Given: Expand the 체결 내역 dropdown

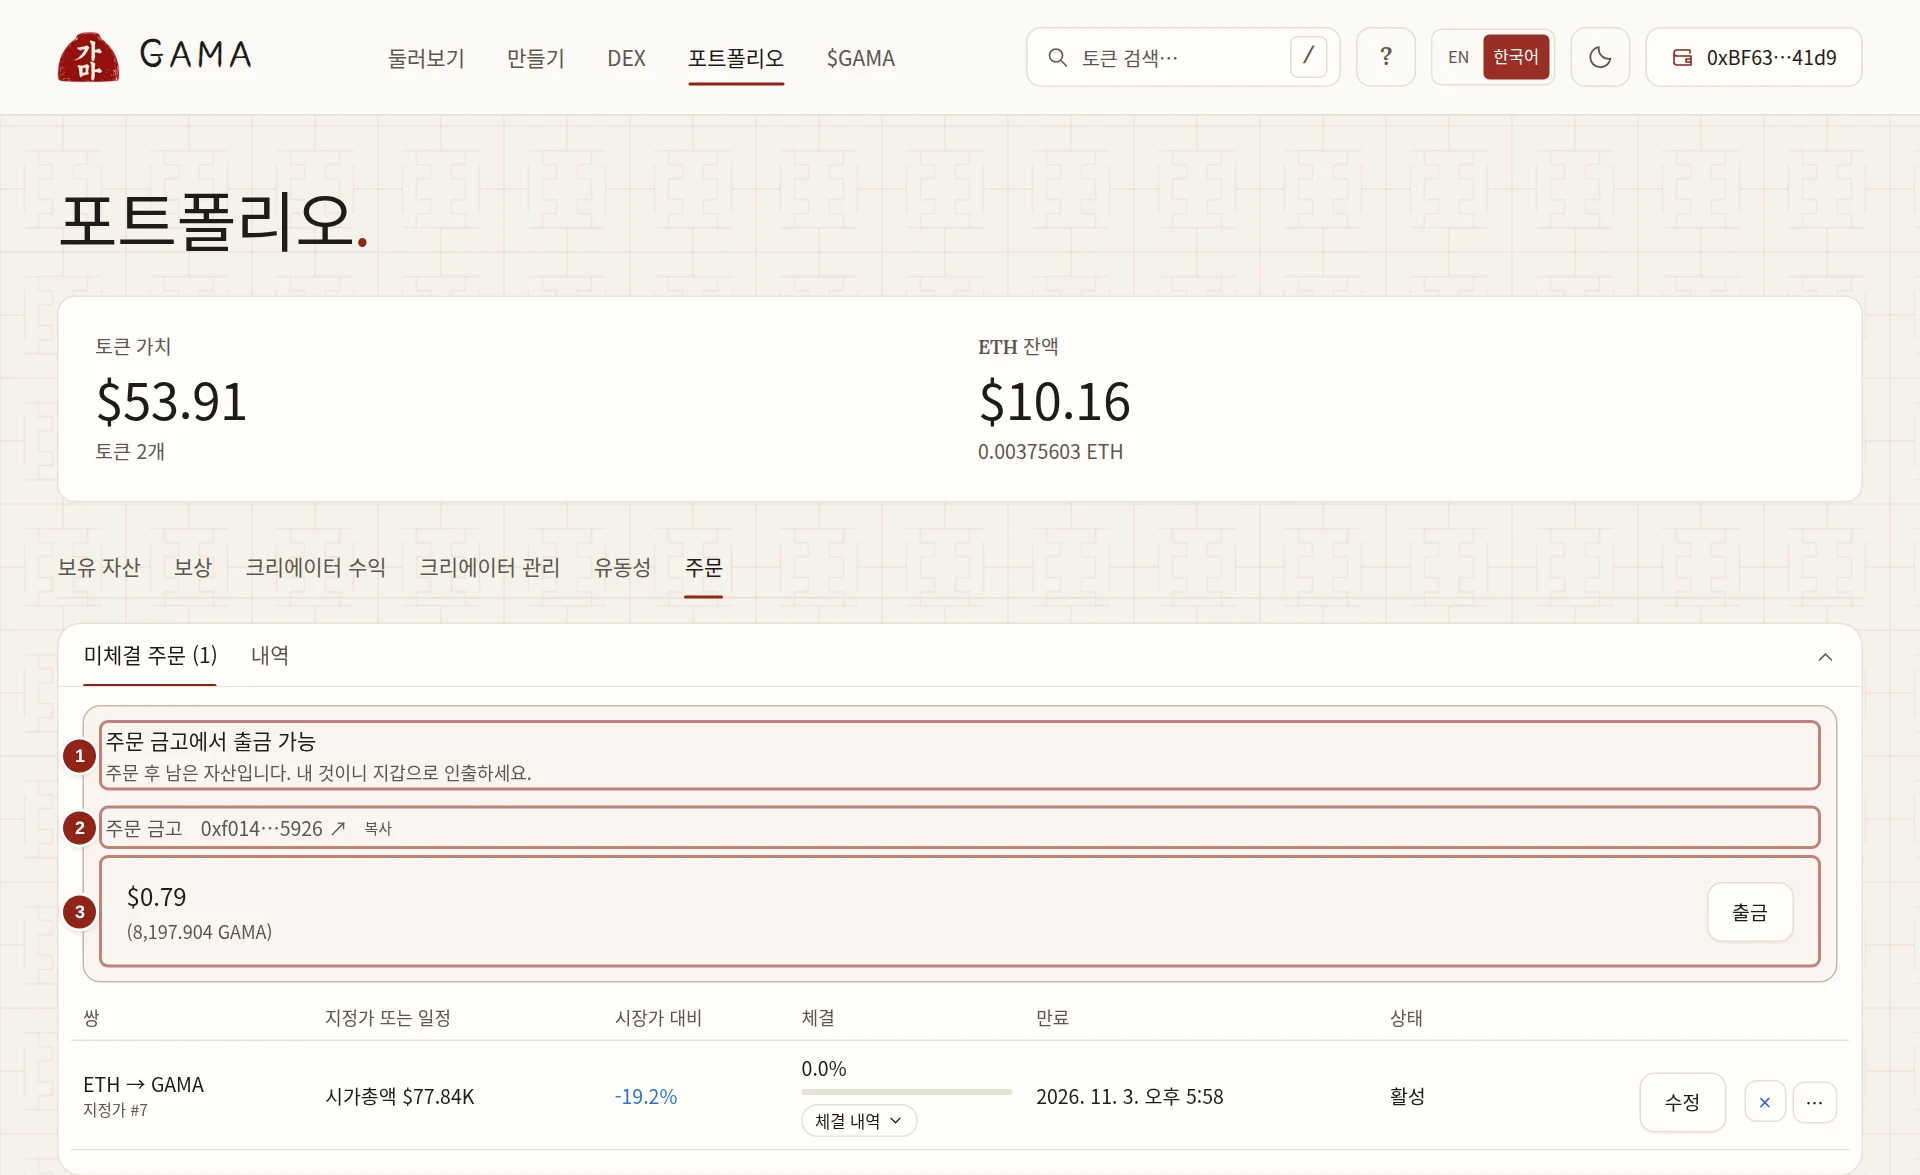Looking at the screenshot, I should click(859, 1121).
